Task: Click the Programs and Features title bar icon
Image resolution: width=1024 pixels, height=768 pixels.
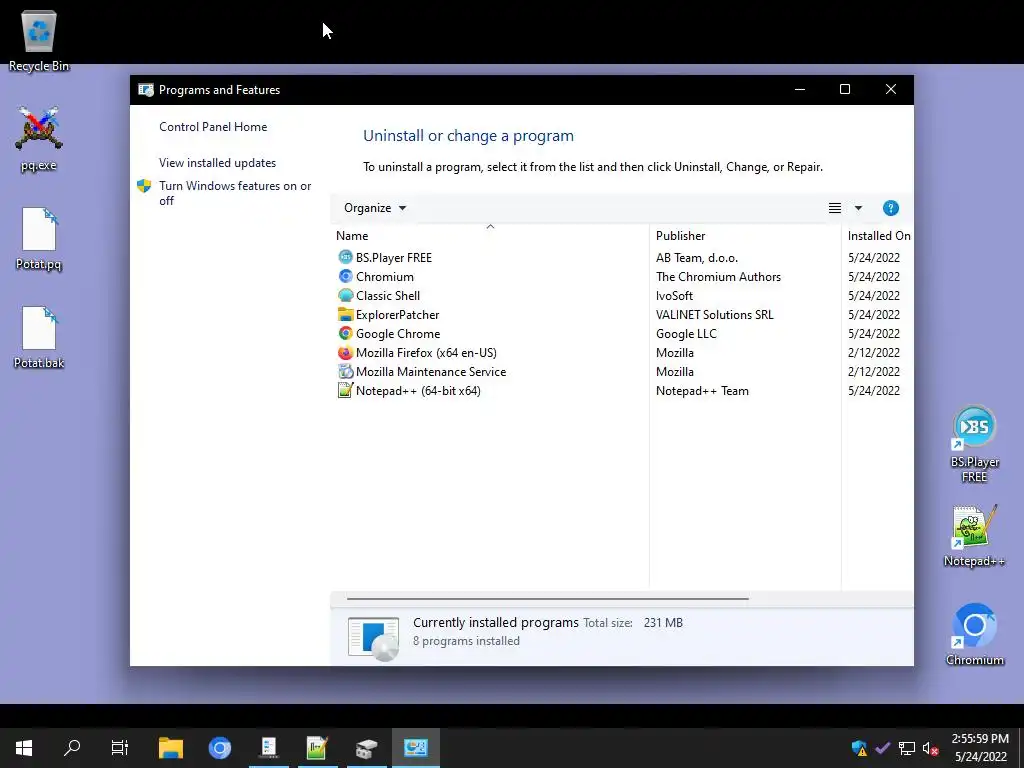Action: (x=146, y=89)
